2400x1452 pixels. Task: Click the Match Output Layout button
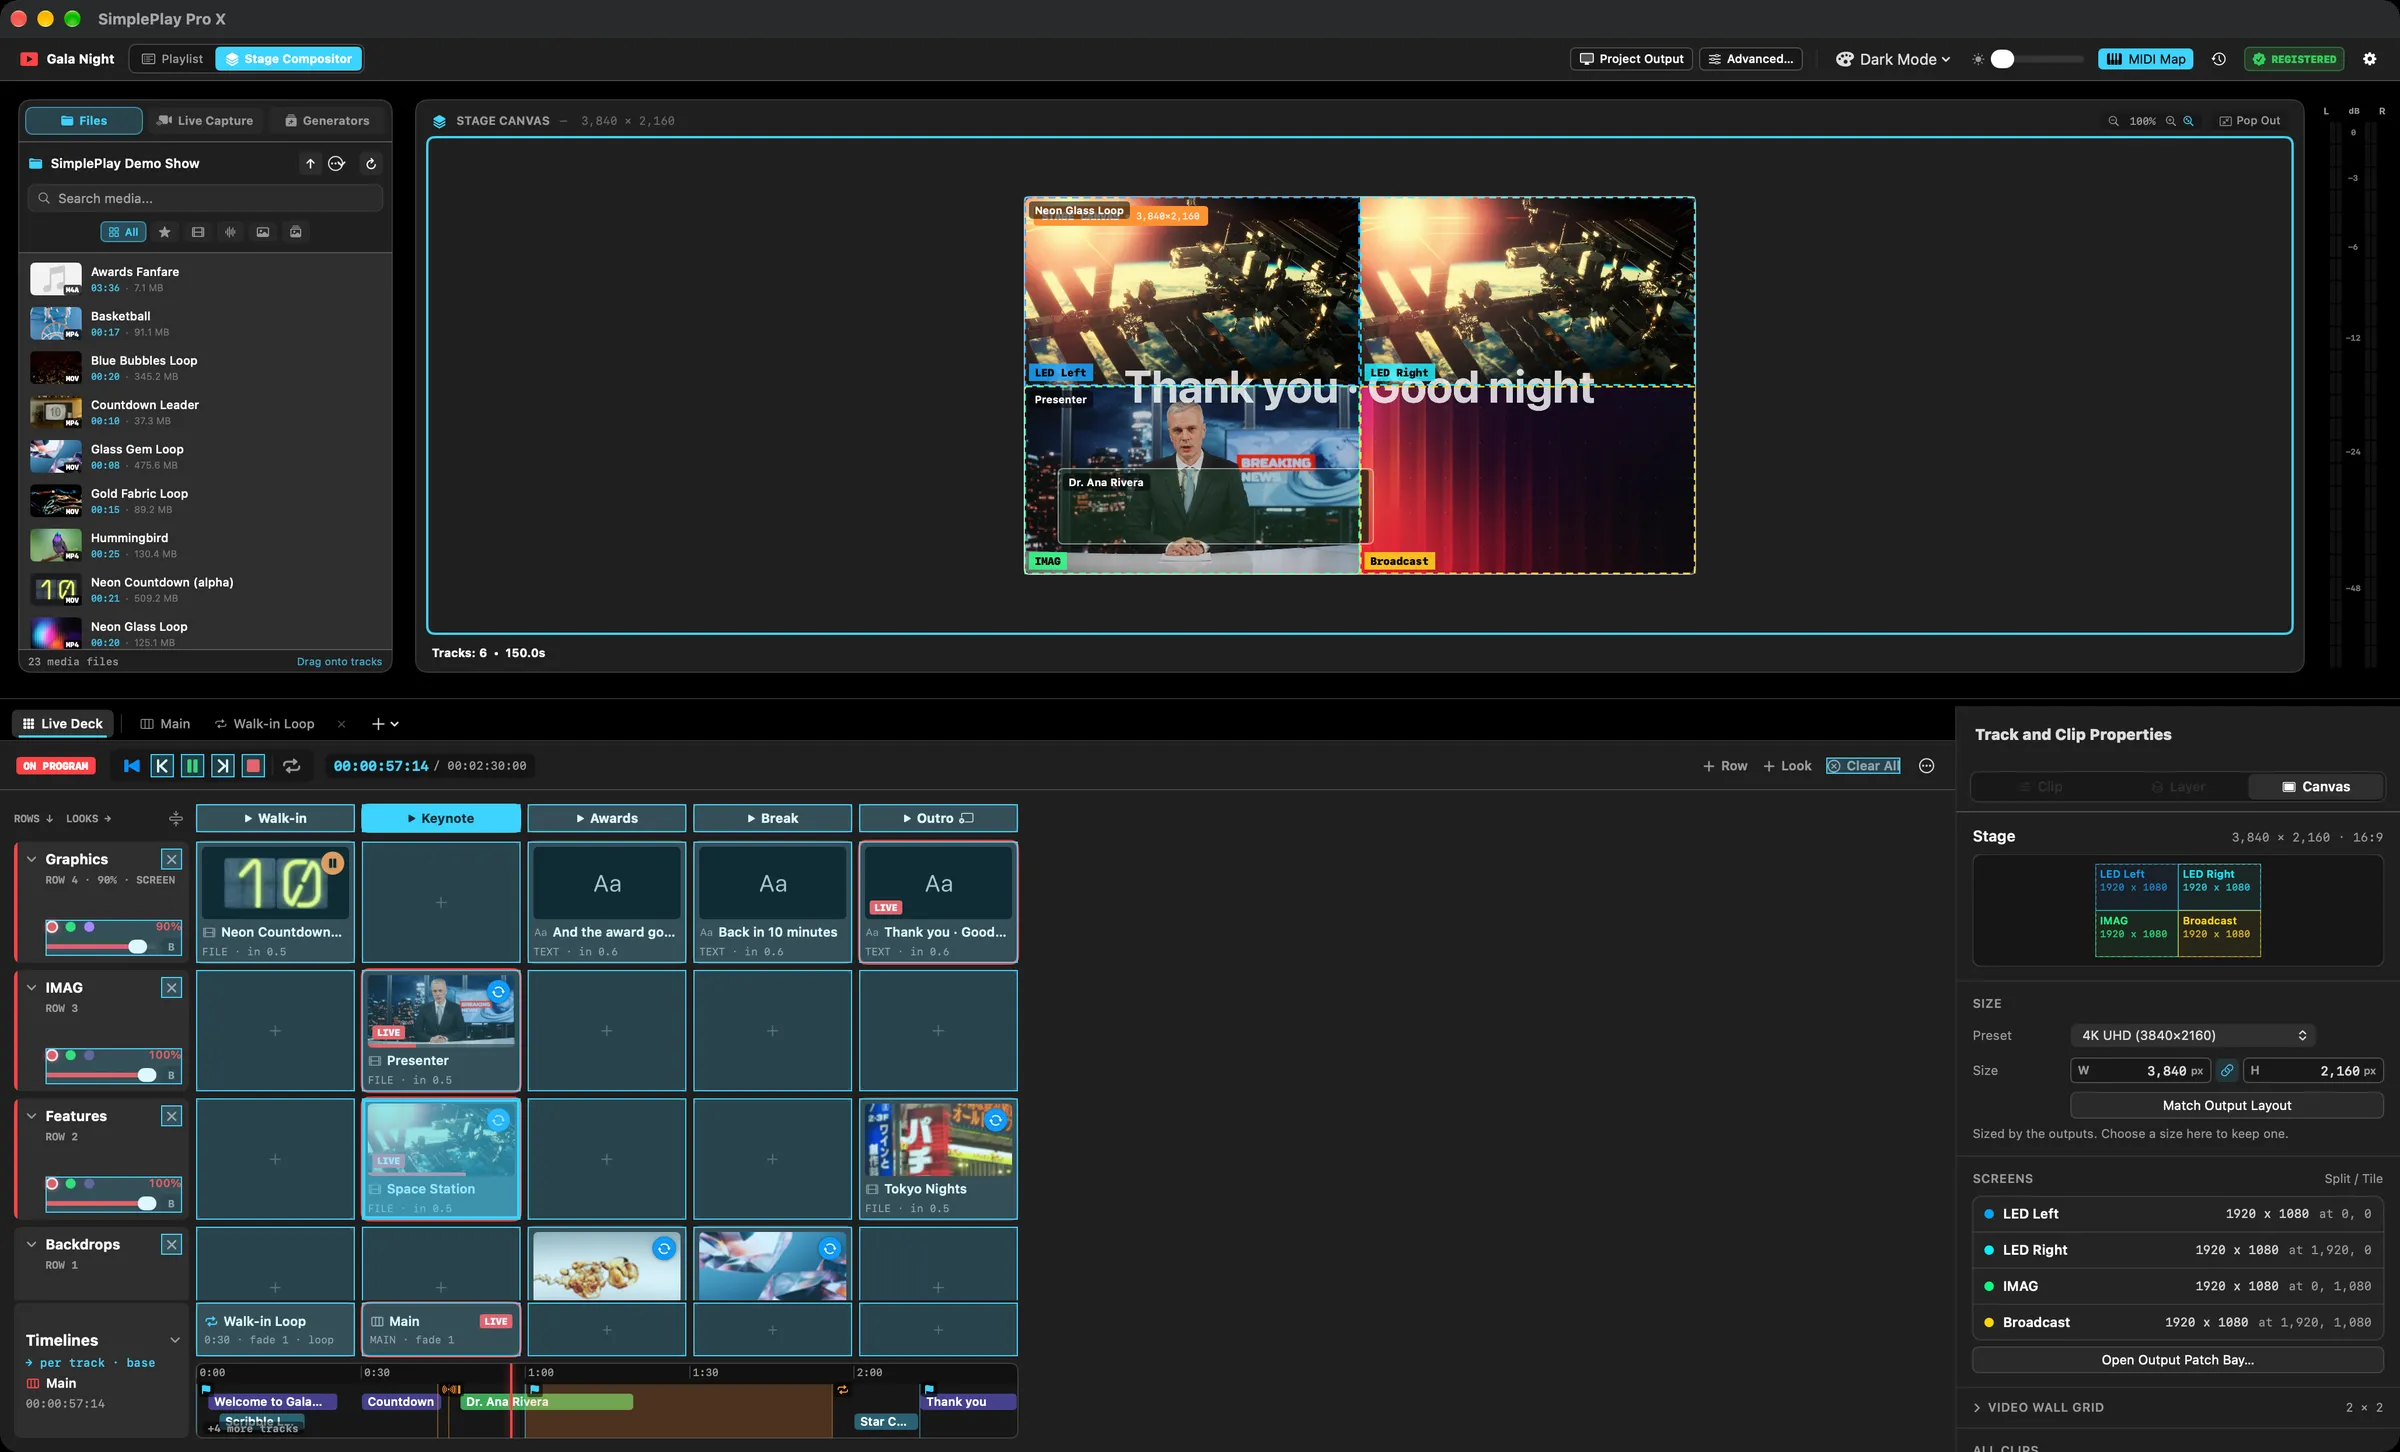2226,1105
